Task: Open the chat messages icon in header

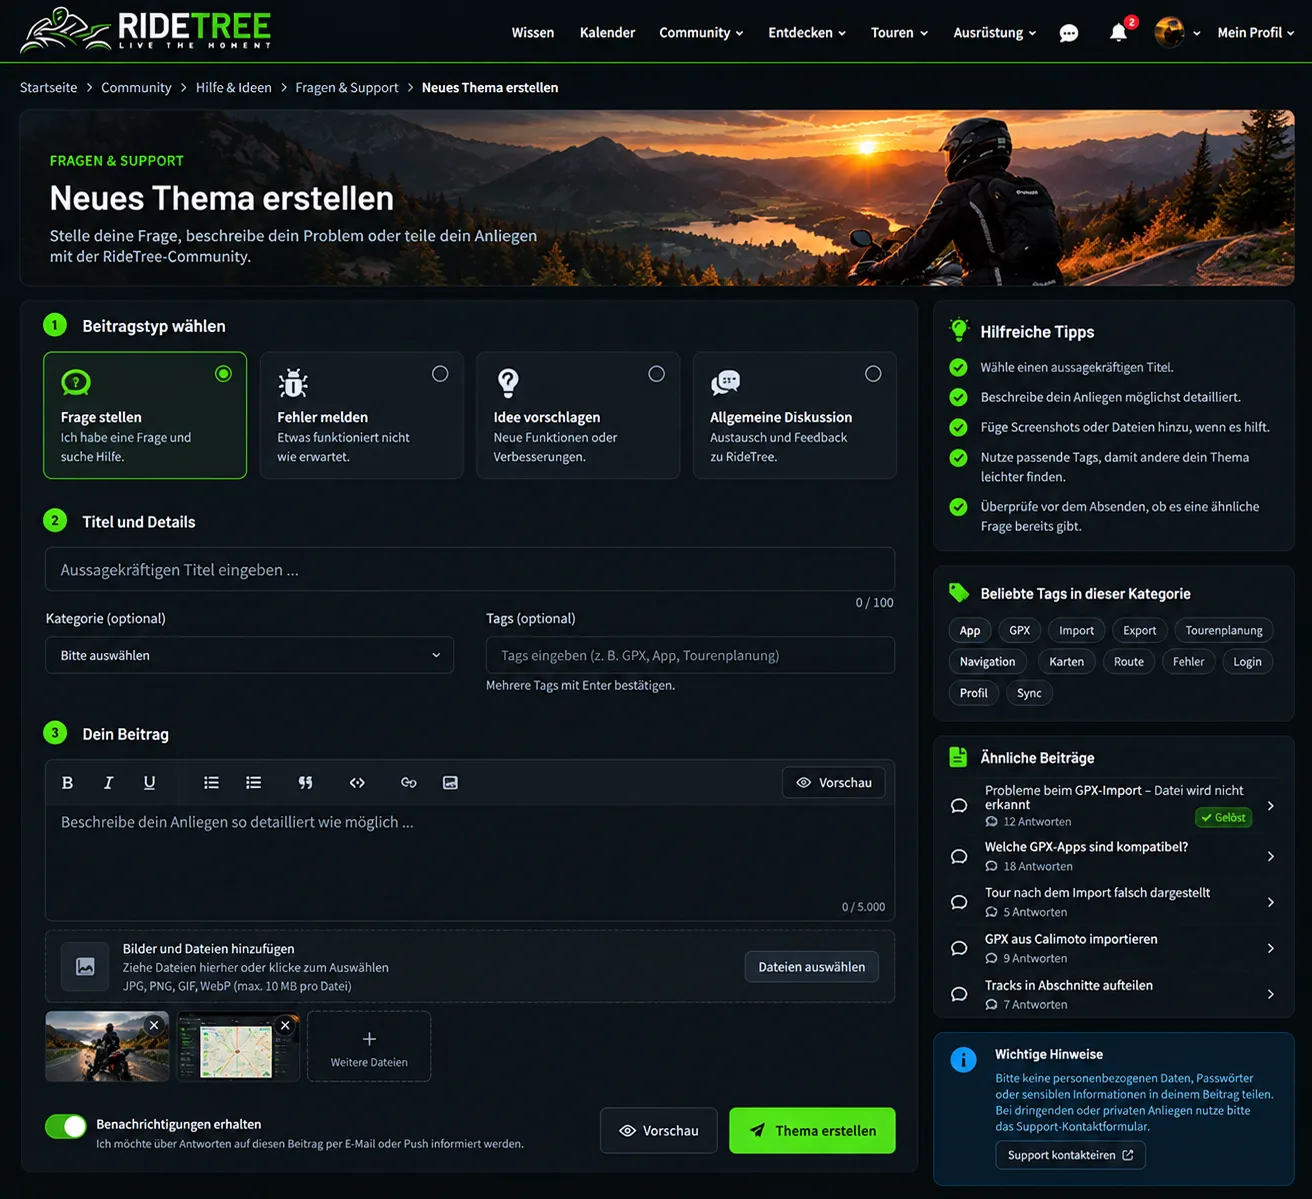Action: point(1069,33)
